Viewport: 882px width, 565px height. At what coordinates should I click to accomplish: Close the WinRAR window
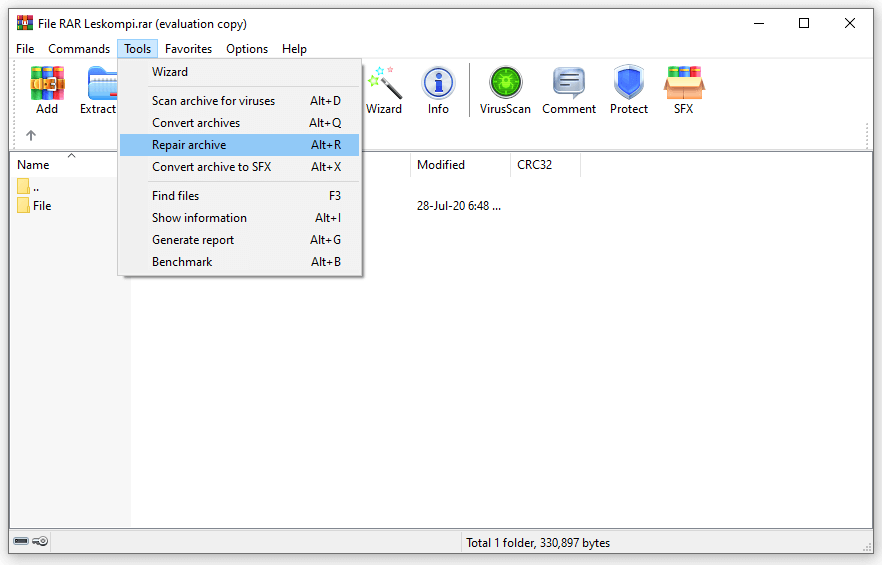(850, 24)
